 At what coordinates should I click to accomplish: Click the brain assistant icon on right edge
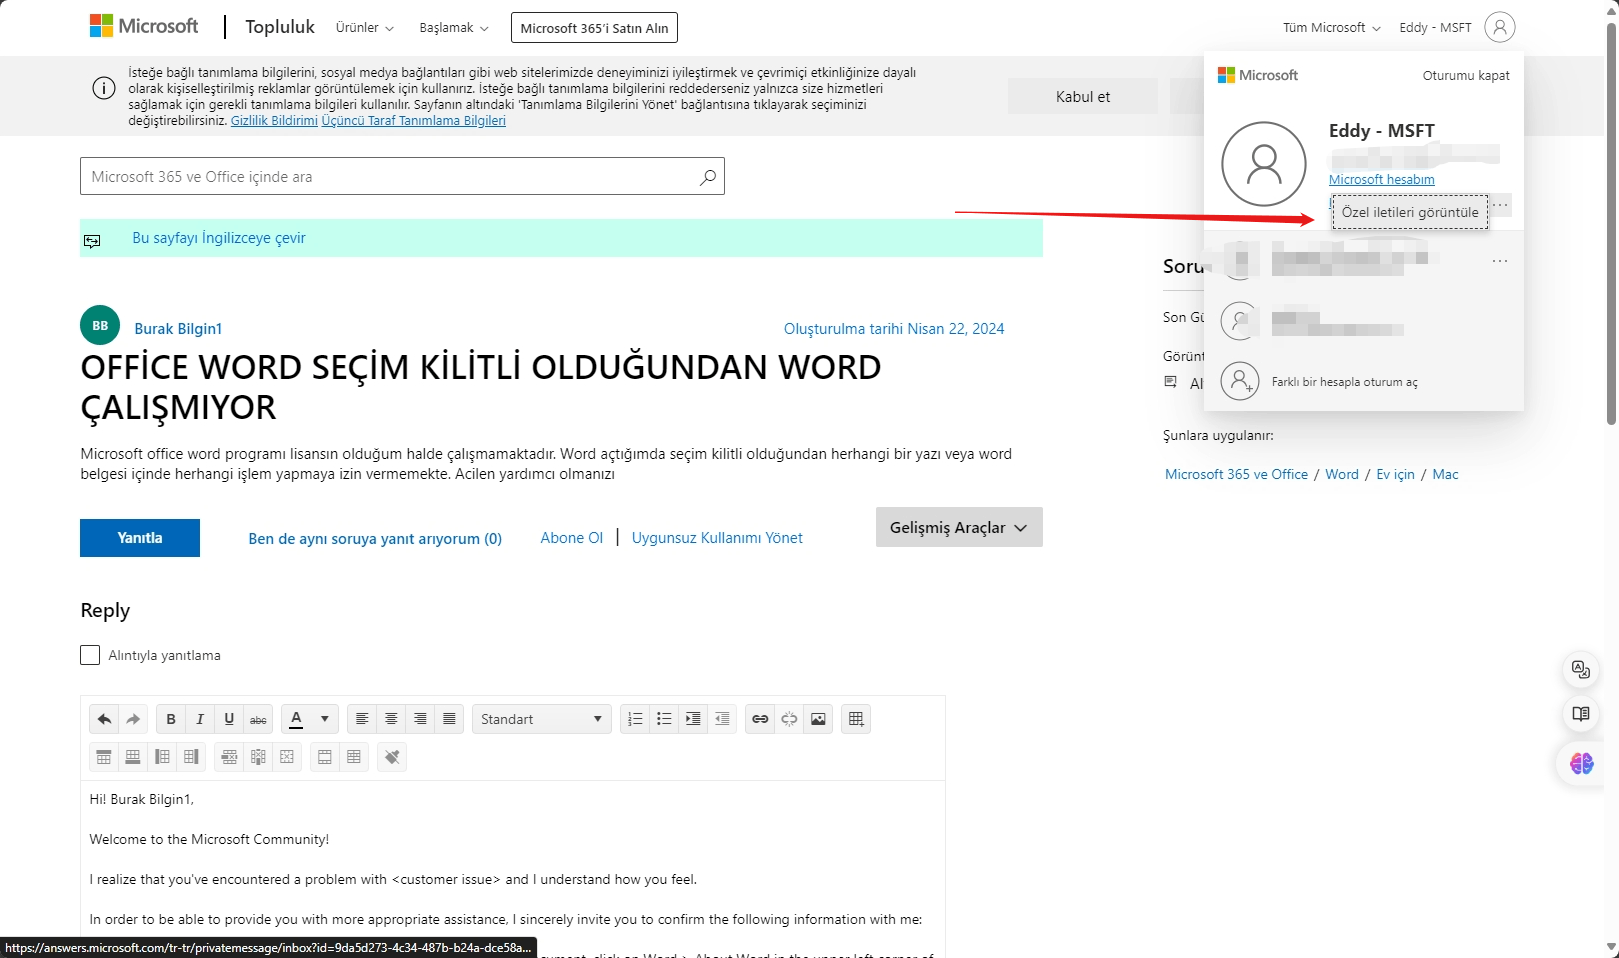tap(1581, 764)
